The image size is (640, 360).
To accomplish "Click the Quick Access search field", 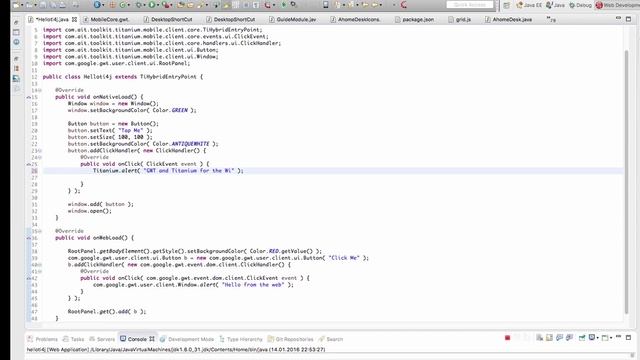I will [470, 5].
